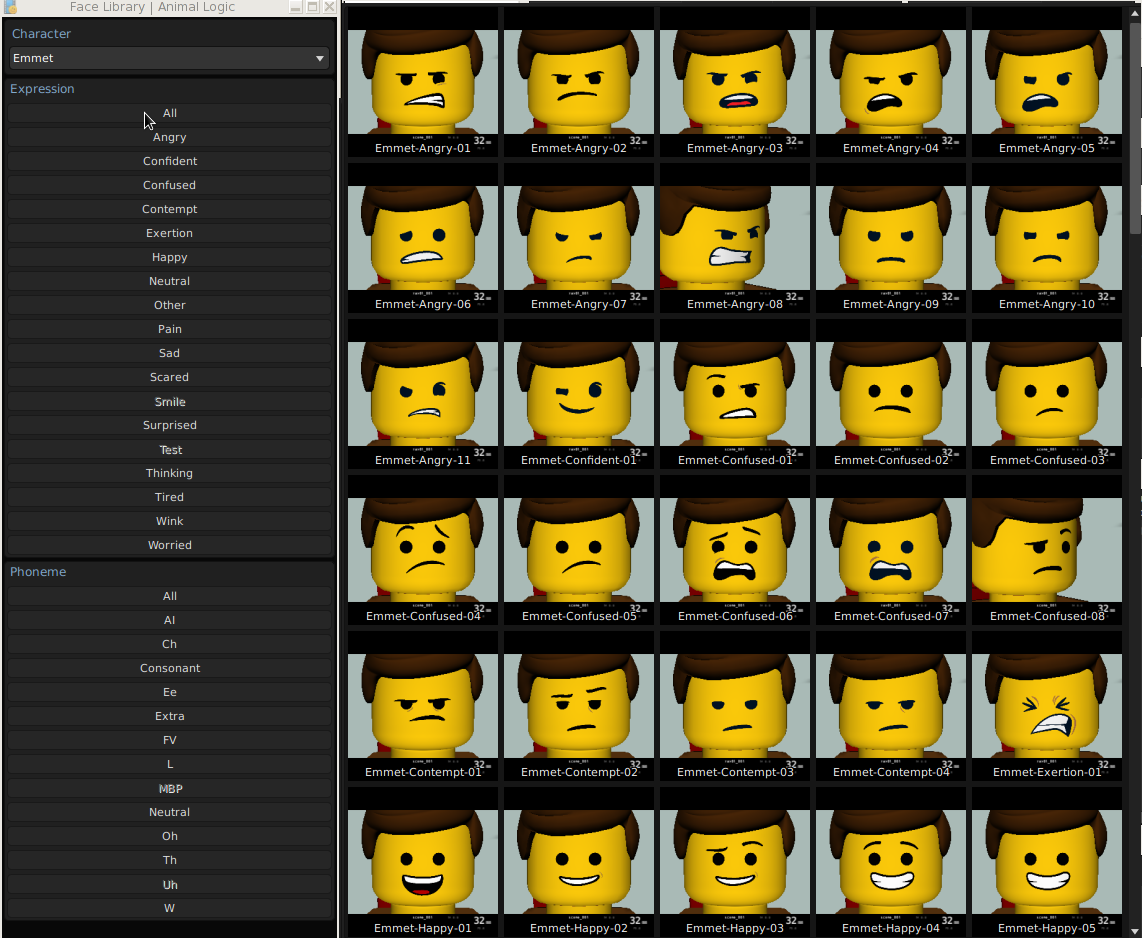Filter expressions by Tired
Viewport: 1142px width, 938px height.
tap(169, 497)
